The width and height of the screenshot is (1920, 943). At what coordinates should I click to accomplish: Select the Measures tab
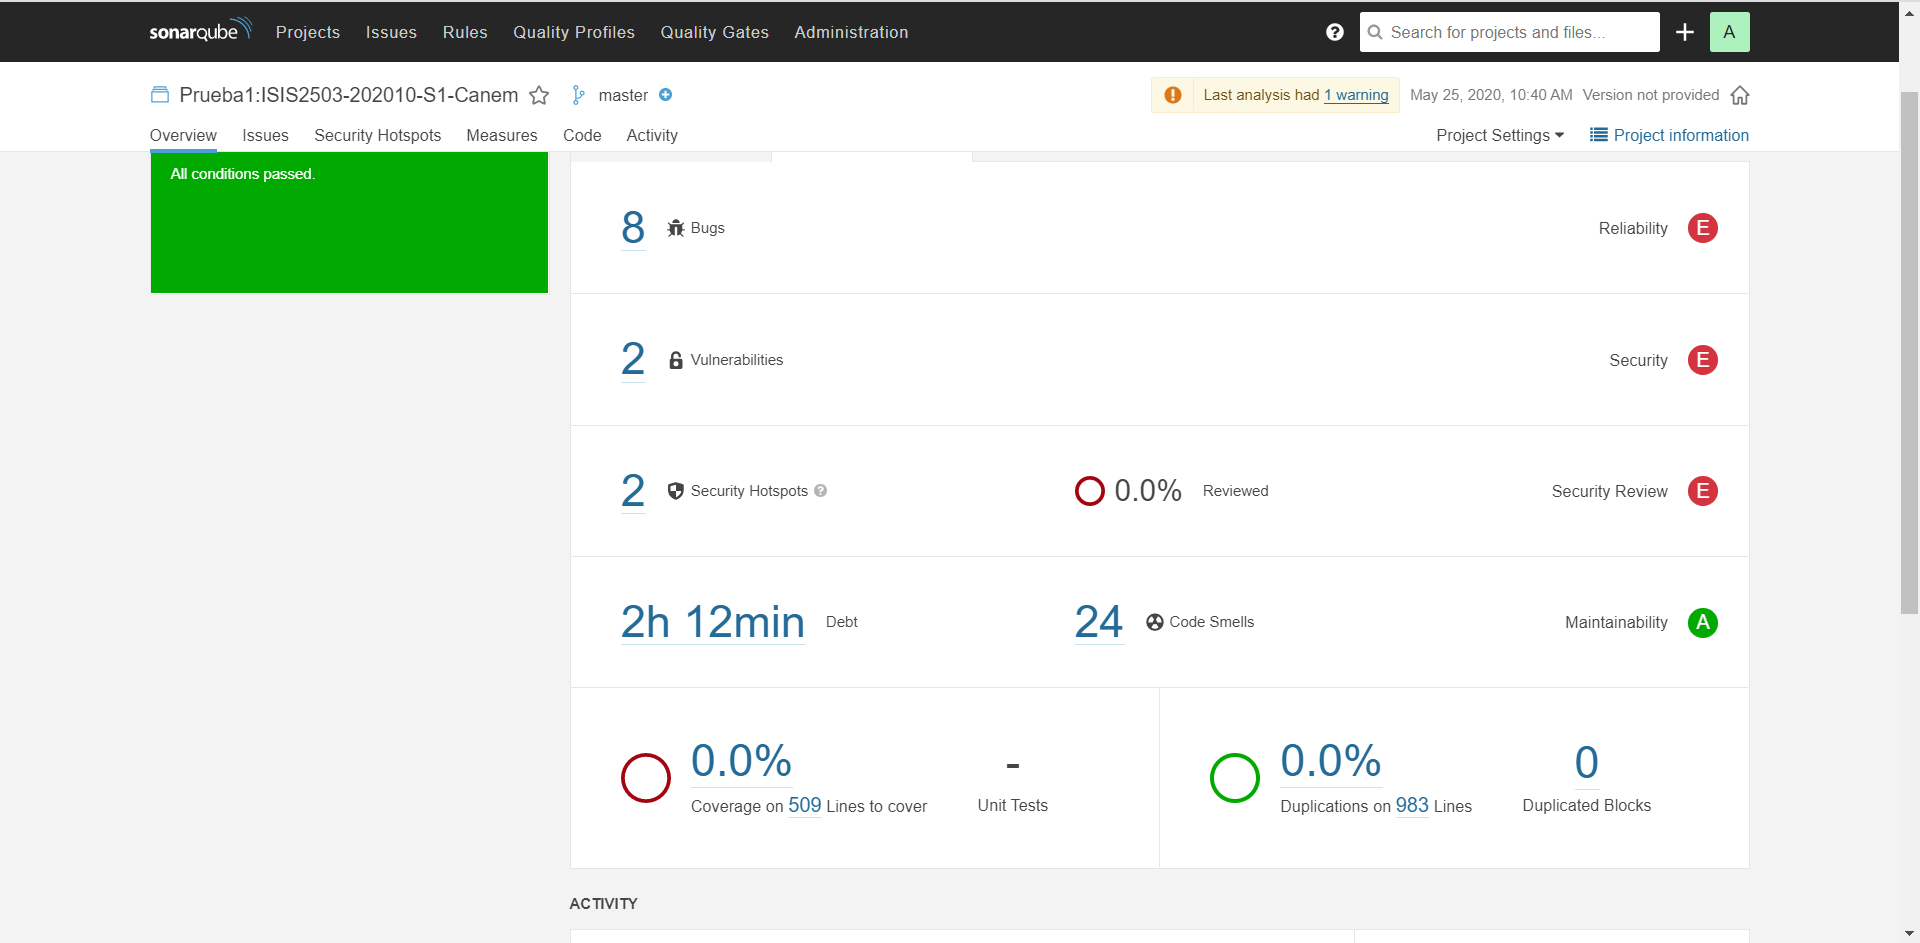pos(502,135)
